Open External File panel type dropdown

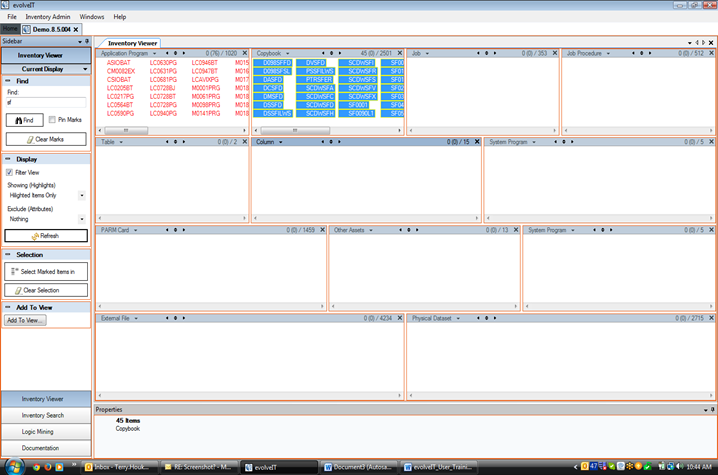click(136, 318)
